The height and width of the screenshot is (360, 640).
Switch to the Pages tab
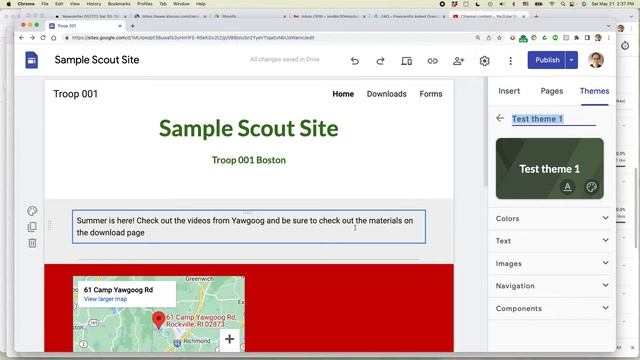[551, 91]
